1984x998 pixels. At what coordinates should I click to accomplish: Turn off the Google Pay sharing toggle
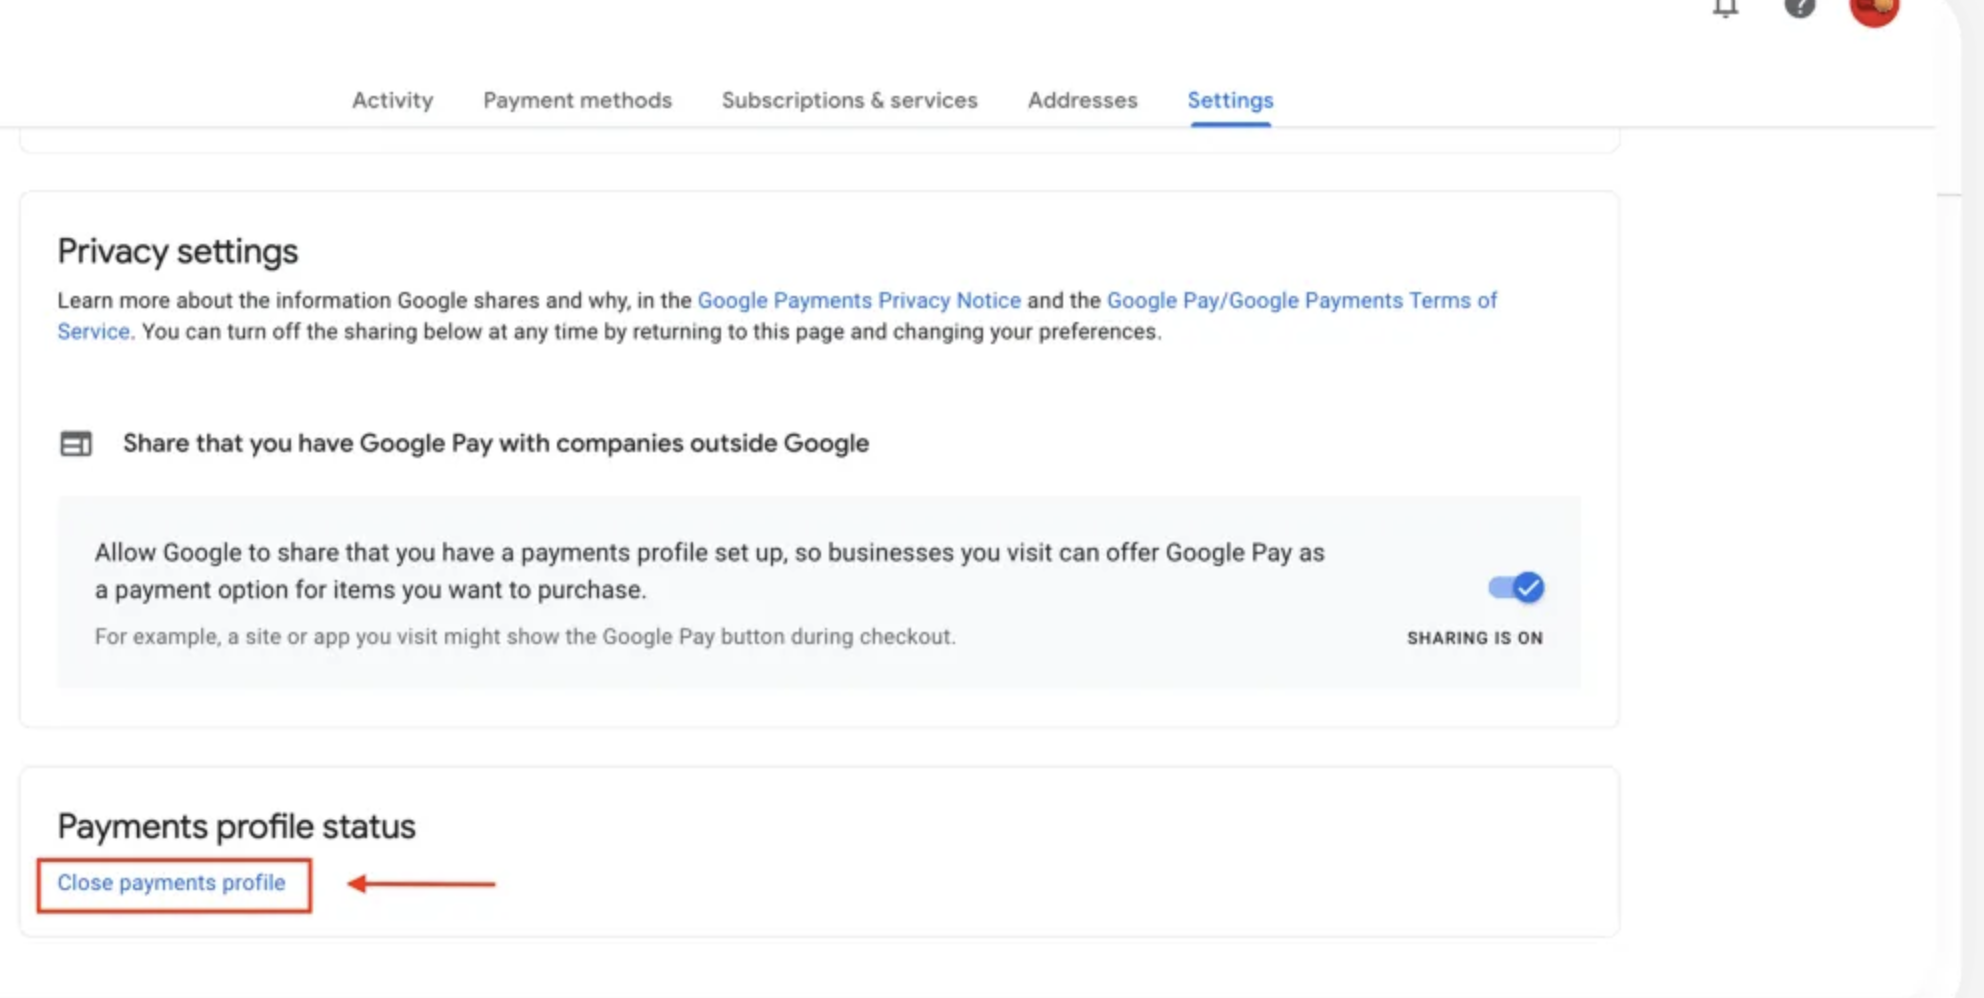click(x=1516, y=588)
